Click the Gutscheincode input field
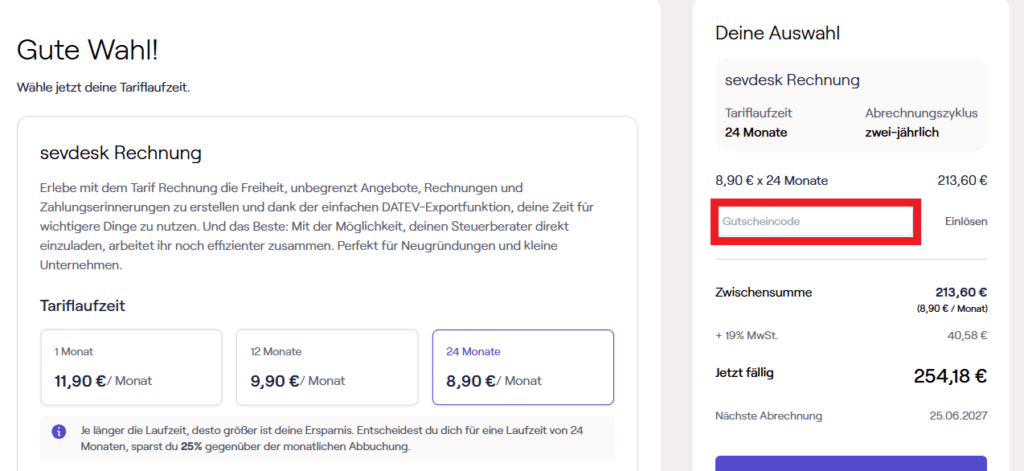 816,221
